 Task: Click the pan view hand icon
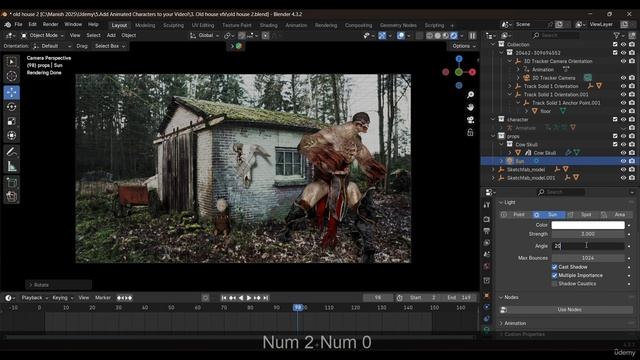(x=470, y=107)
